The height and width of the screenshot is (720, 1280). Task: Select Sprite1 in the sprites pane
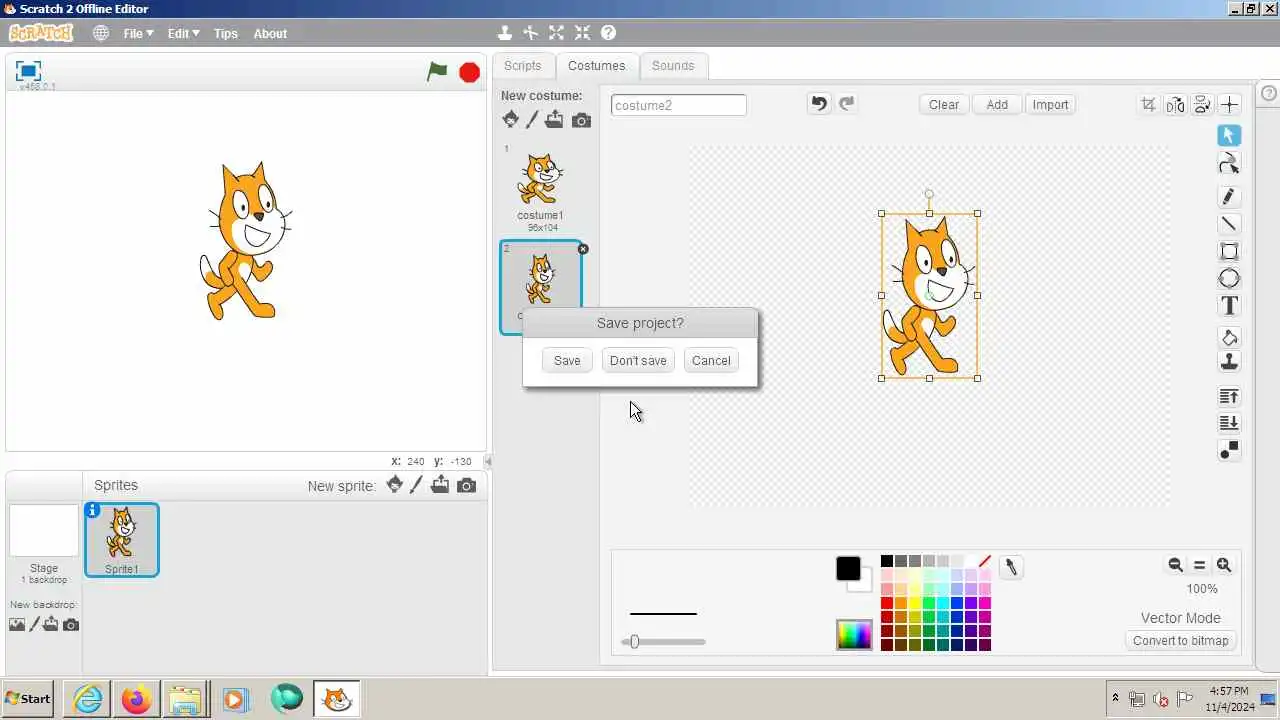(x=121, y=540)
